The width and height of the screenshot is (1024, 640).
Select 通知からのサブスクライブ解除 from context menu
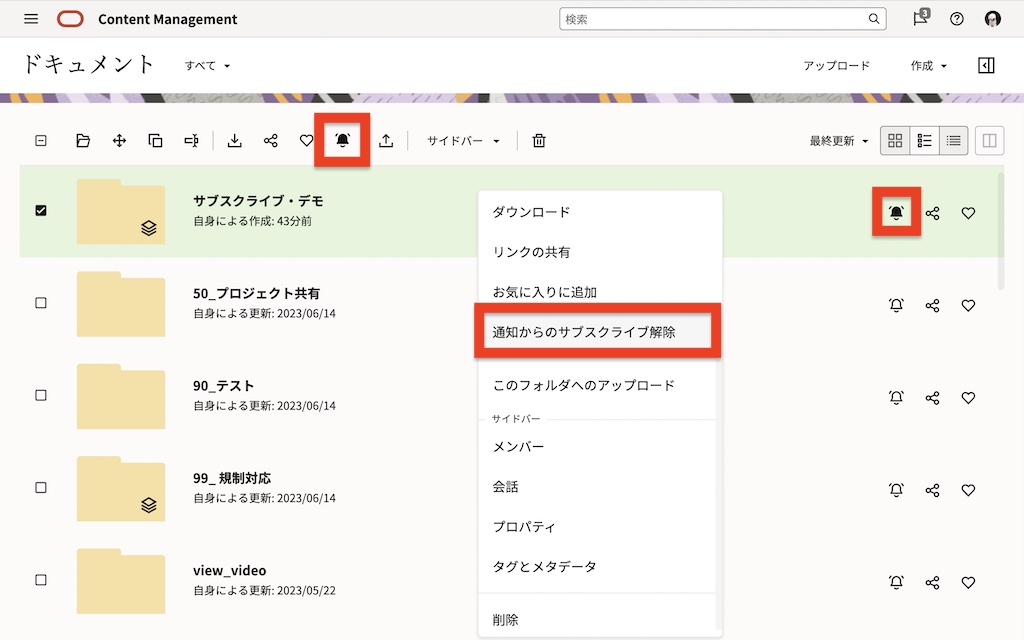click(584, 332)
